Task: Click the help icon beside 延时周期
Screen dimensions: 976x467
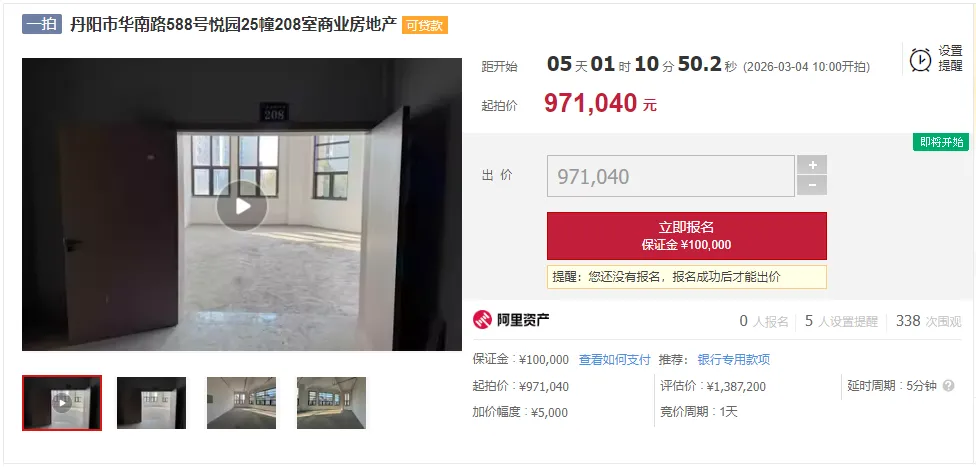Action: 948,386
